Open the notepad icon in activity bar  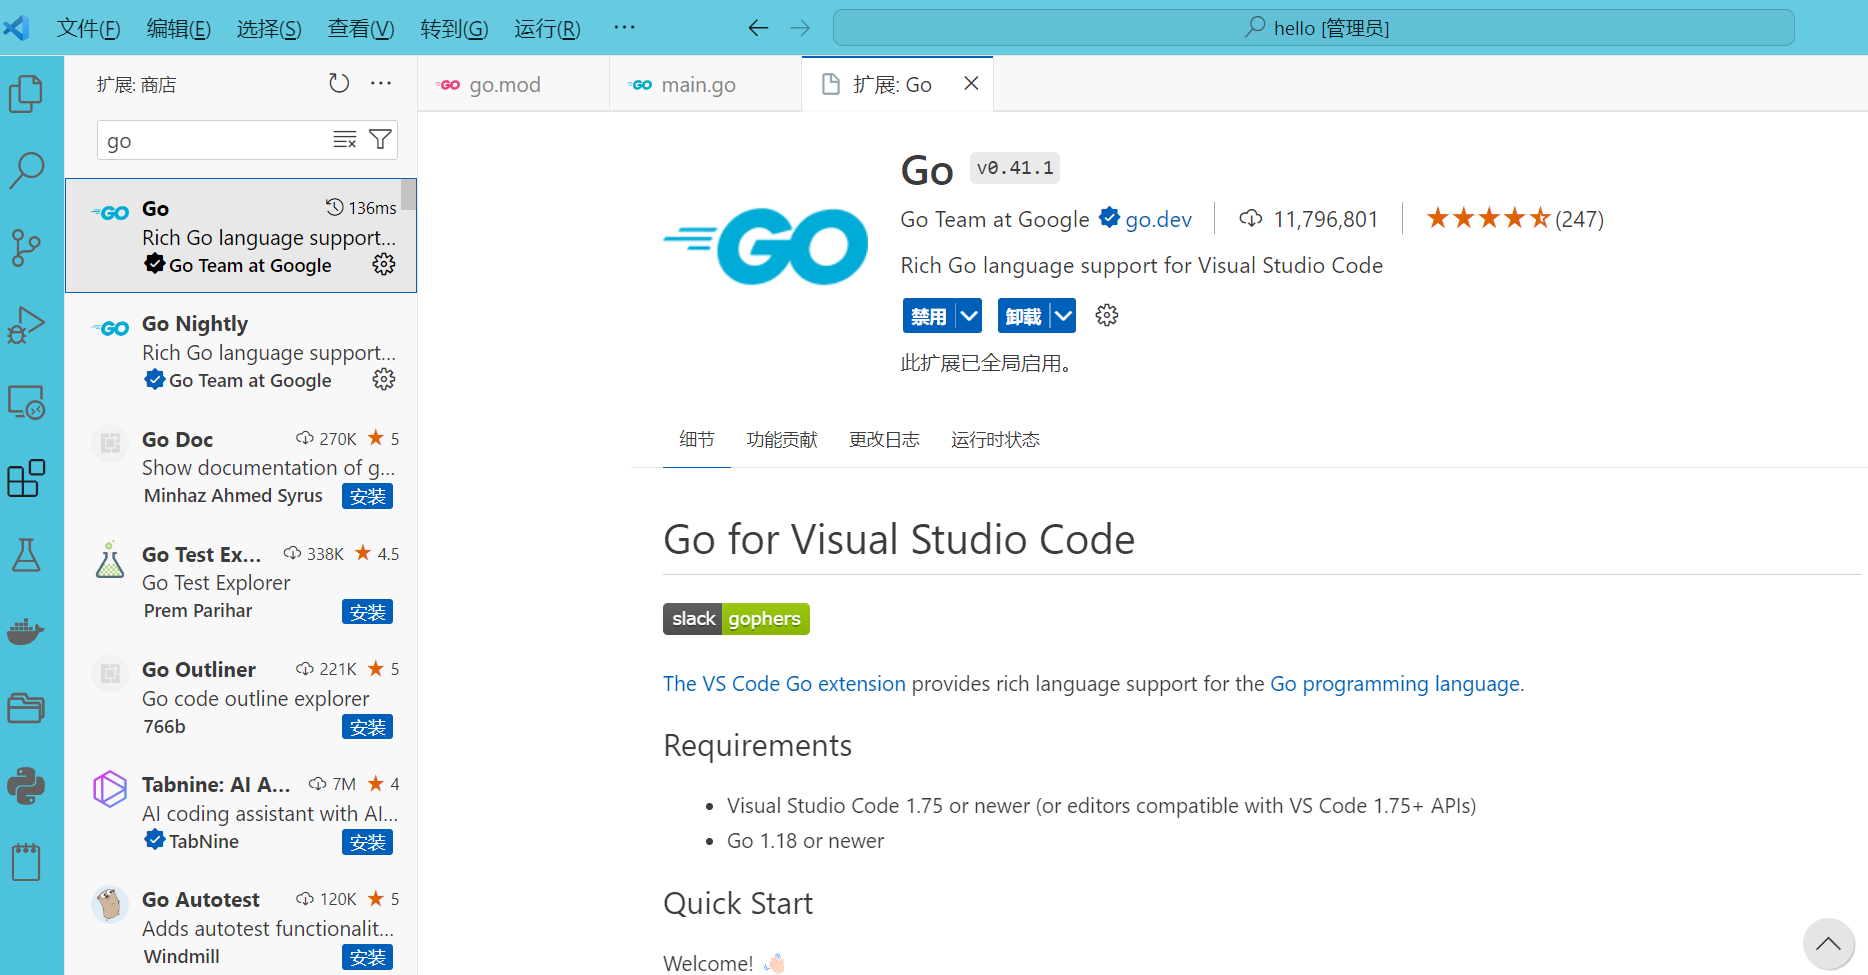[26, 861]
